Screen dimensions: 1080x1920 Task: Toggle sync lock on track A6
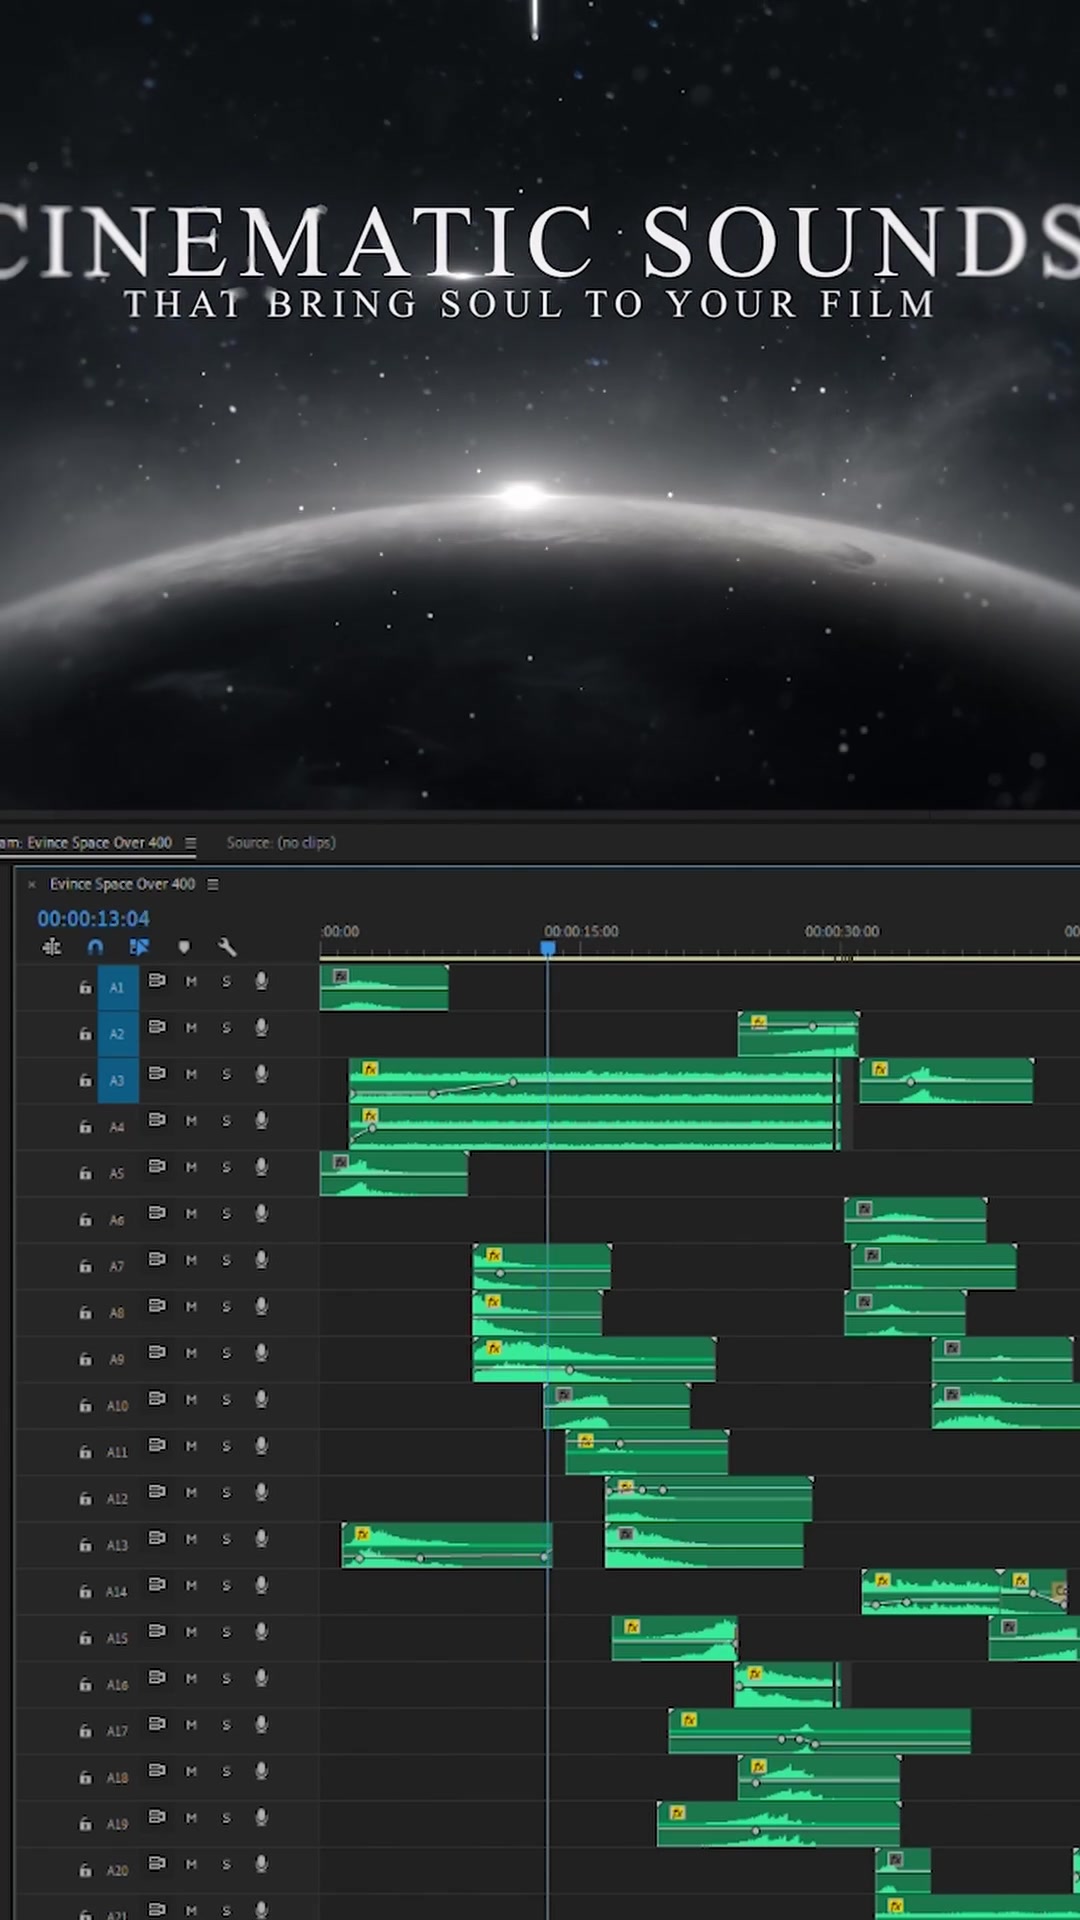click(x=157, y=1212)
